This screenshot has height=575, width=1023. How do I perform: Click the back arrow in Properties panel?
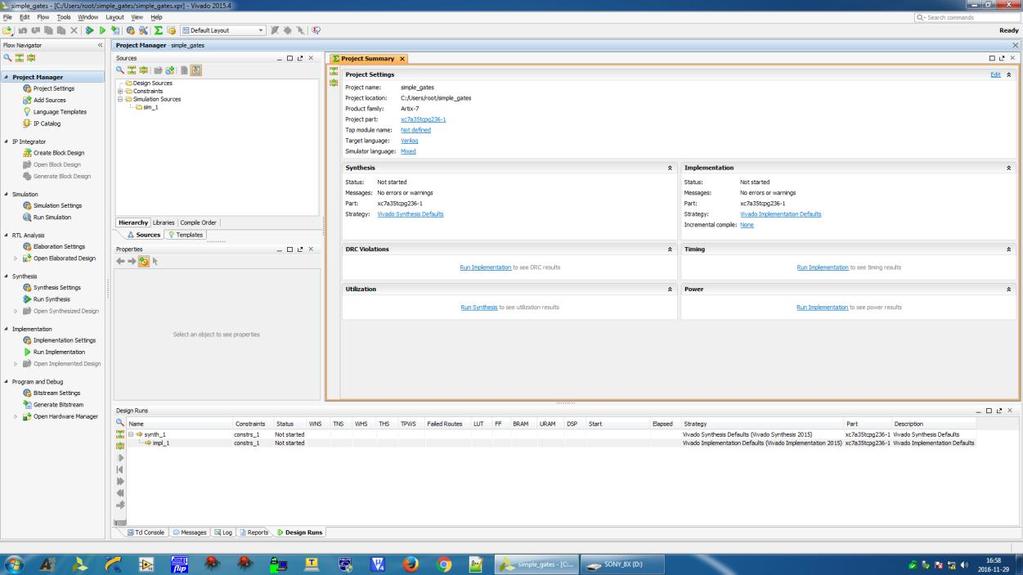(x=120, y=261)
